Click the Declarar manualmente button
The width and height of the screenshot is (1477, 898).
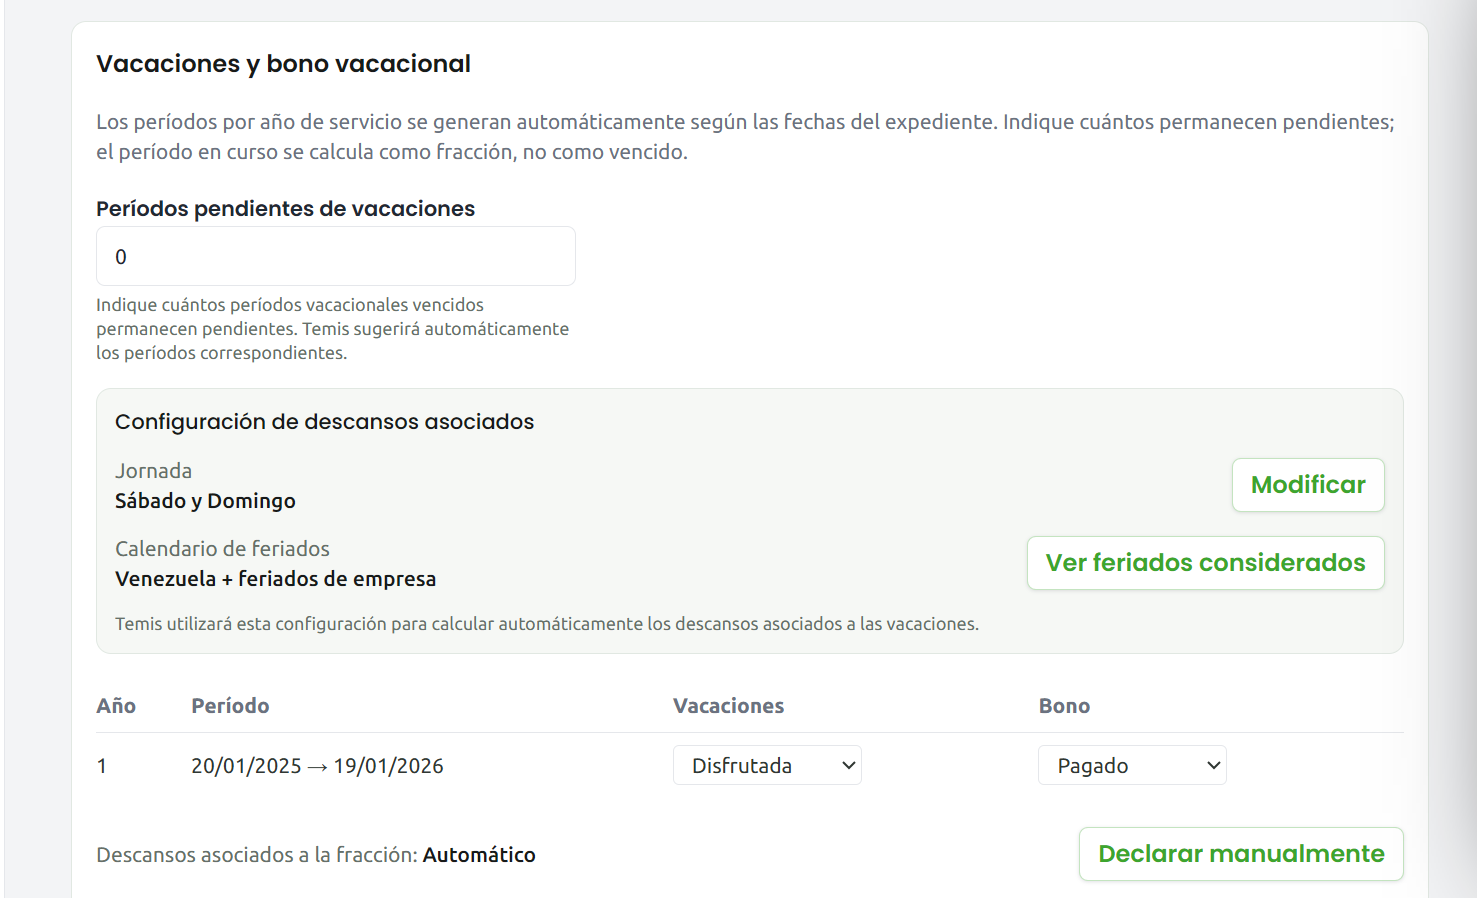[1241, 854]
